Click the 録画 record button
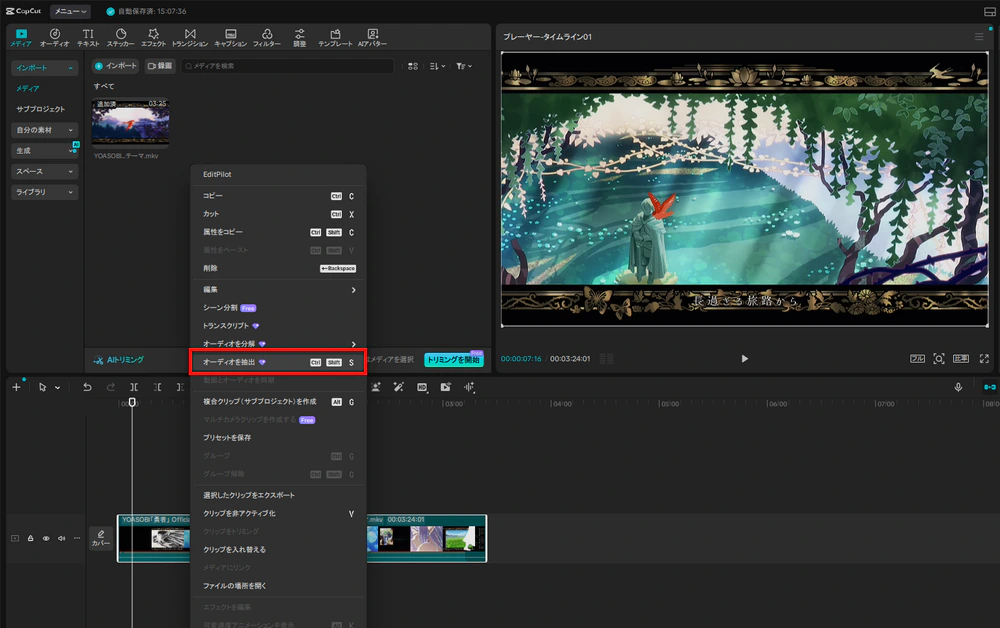Image resolution: width=1000 pixels, height=628 pixels. 160,66
